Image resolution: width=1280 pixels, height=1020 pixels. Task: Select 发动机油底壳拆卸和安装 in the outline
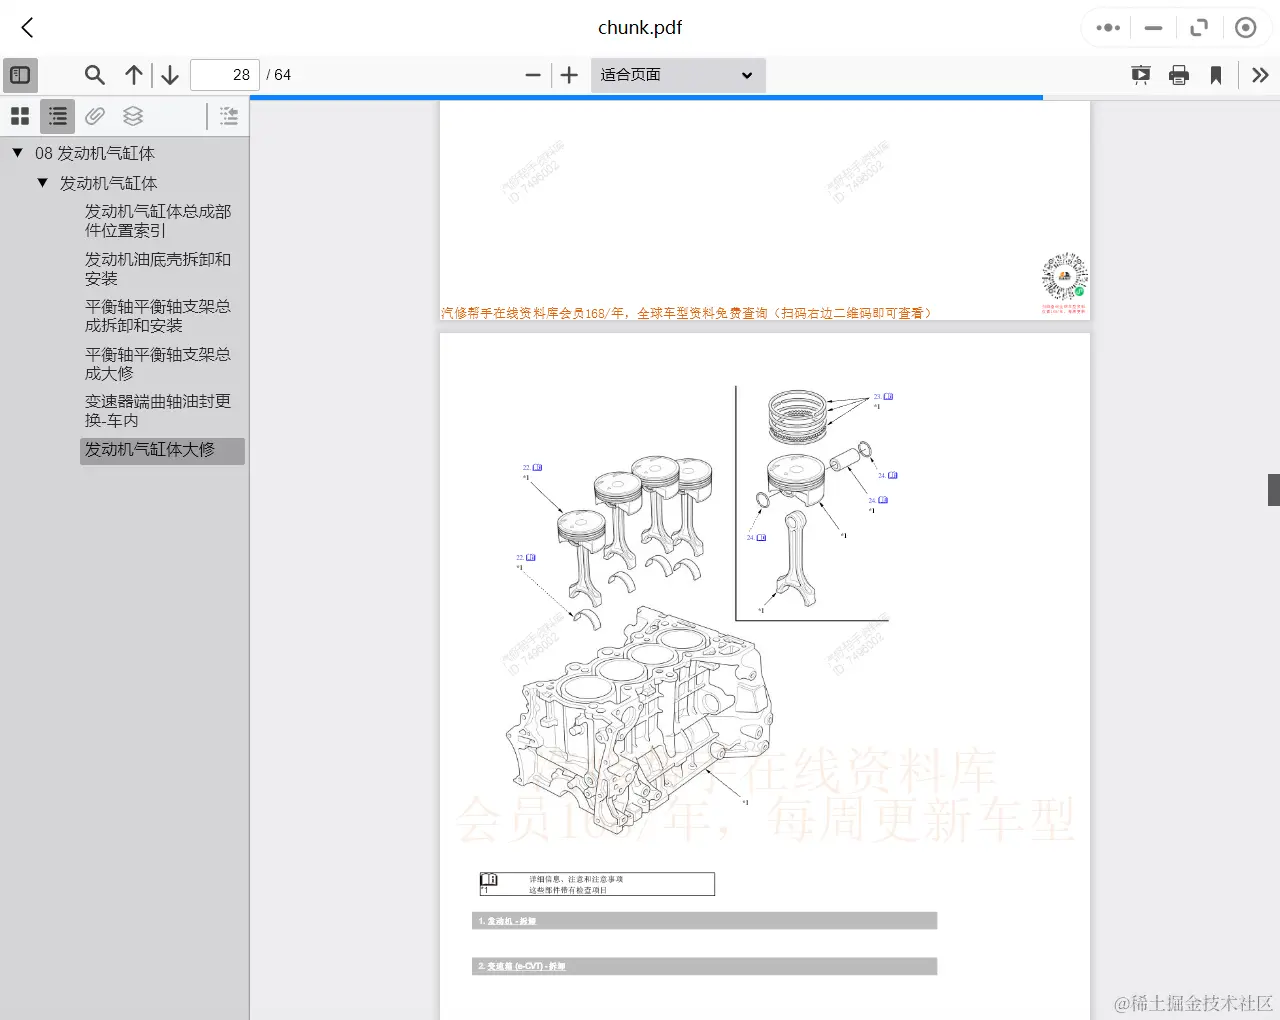coord(158,268)
